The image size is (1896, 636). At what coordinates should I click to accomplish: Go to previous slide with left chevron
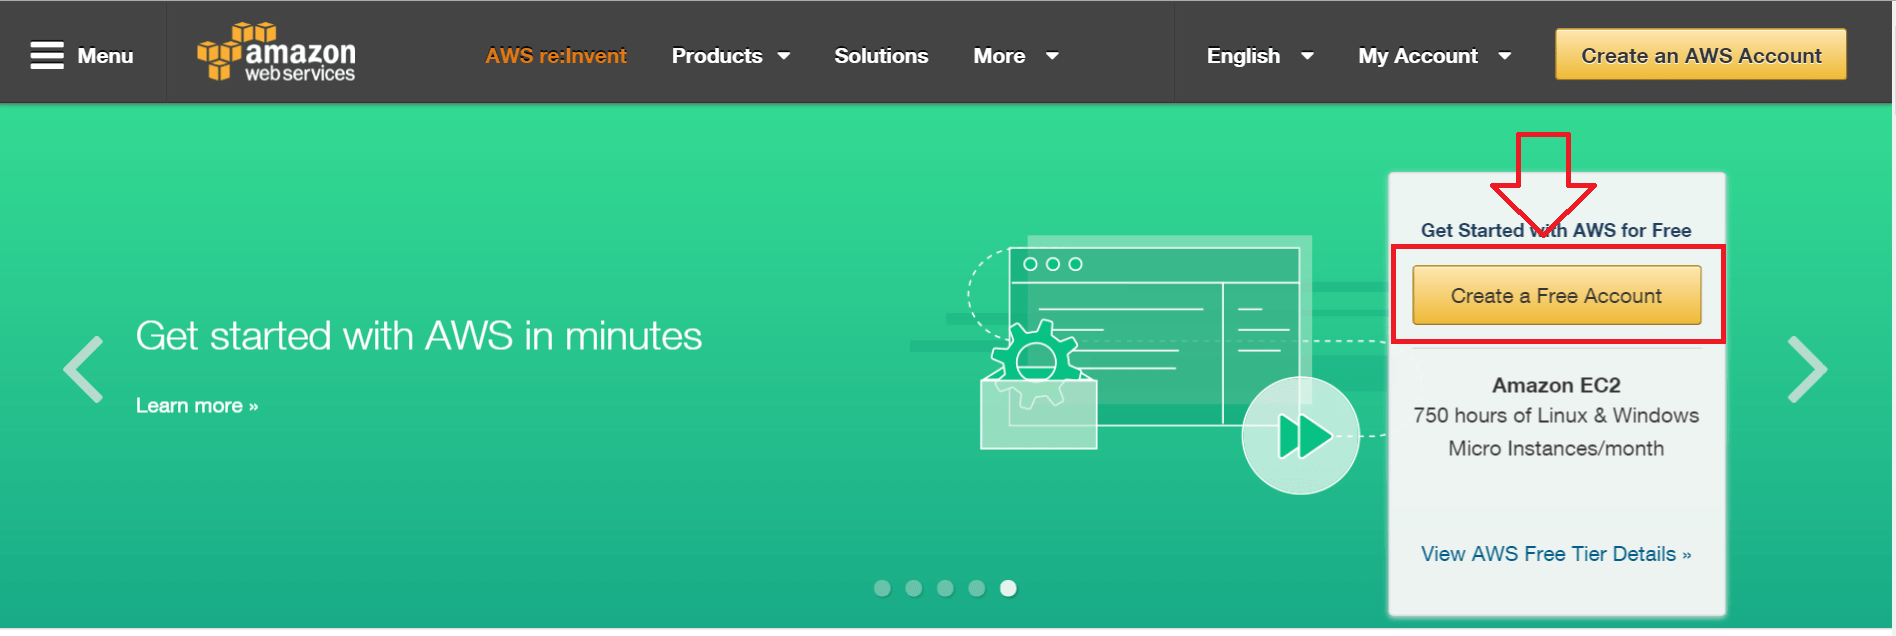(x=84, y=369)
